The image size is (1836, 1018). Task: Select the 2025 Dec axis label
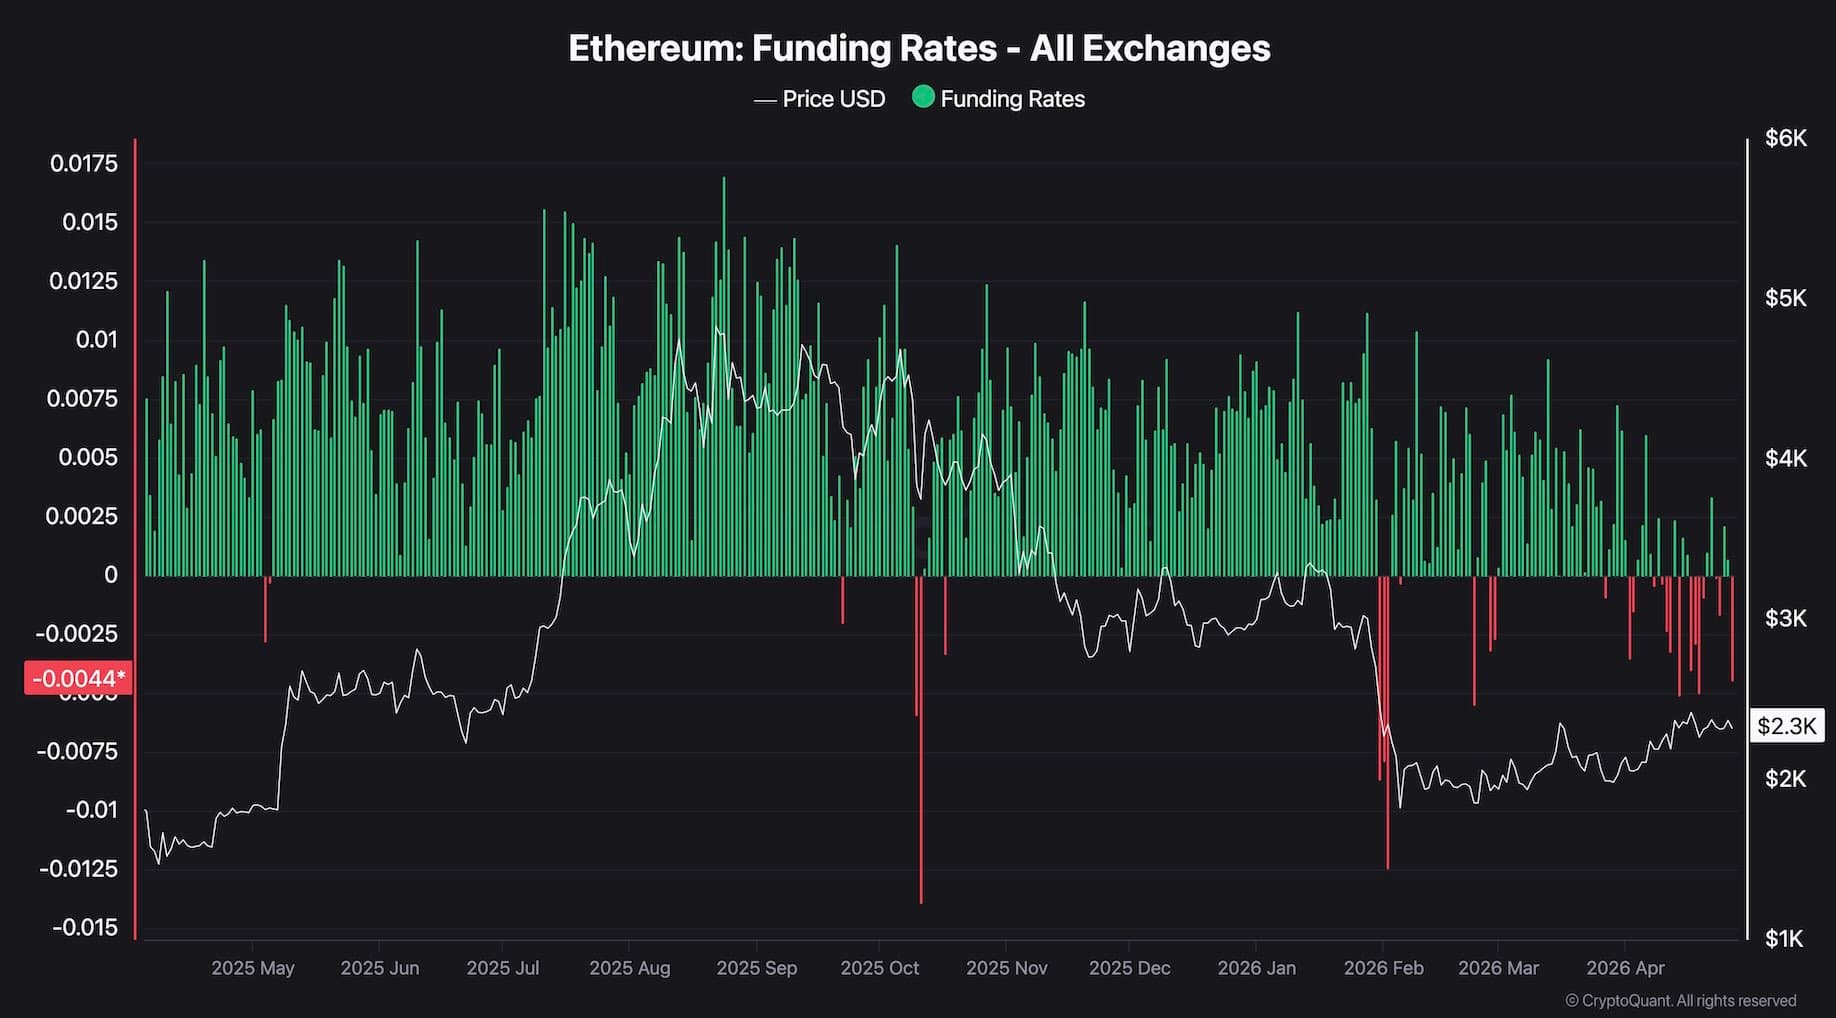tap(1129, 968)
